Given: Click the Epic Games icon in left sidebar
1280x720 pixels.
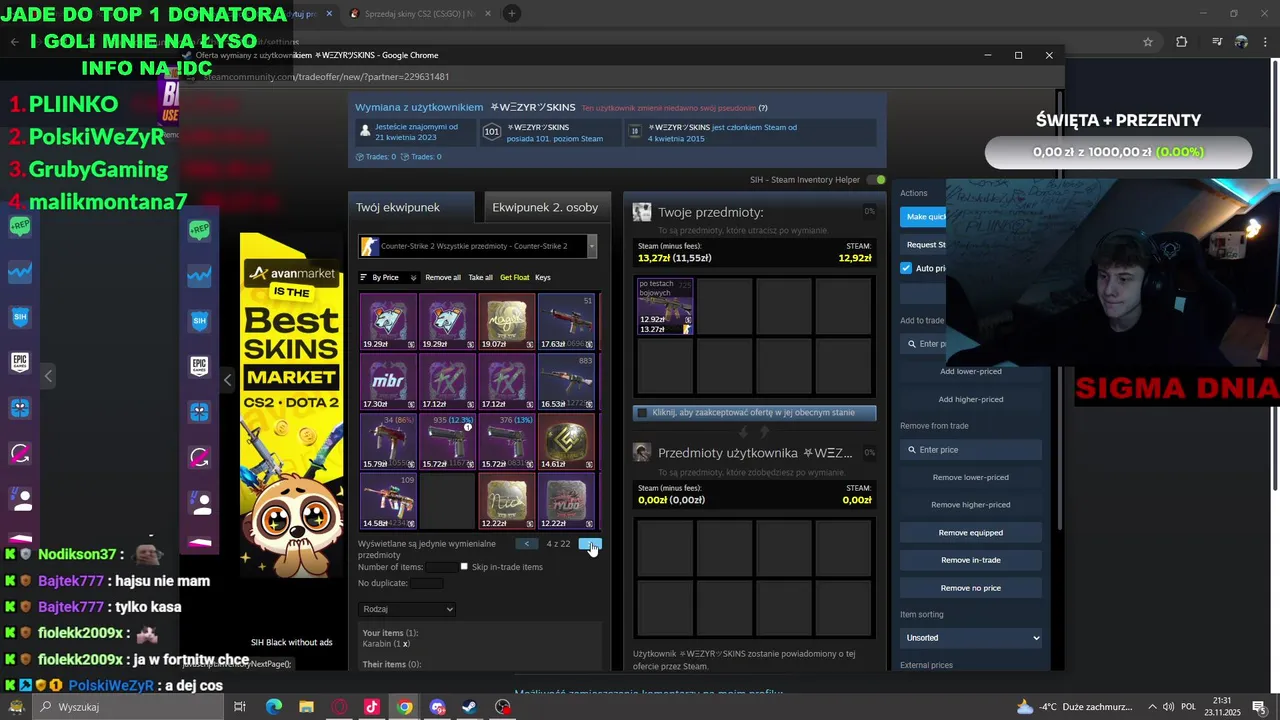Looking at the screenshot, I should click(x=19, y=362).
